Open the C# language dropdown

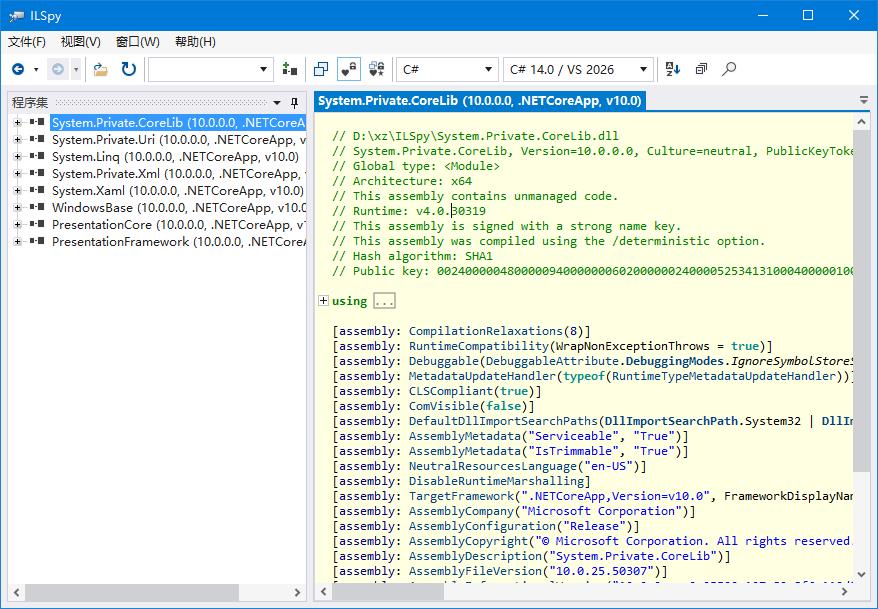point(447,70)
